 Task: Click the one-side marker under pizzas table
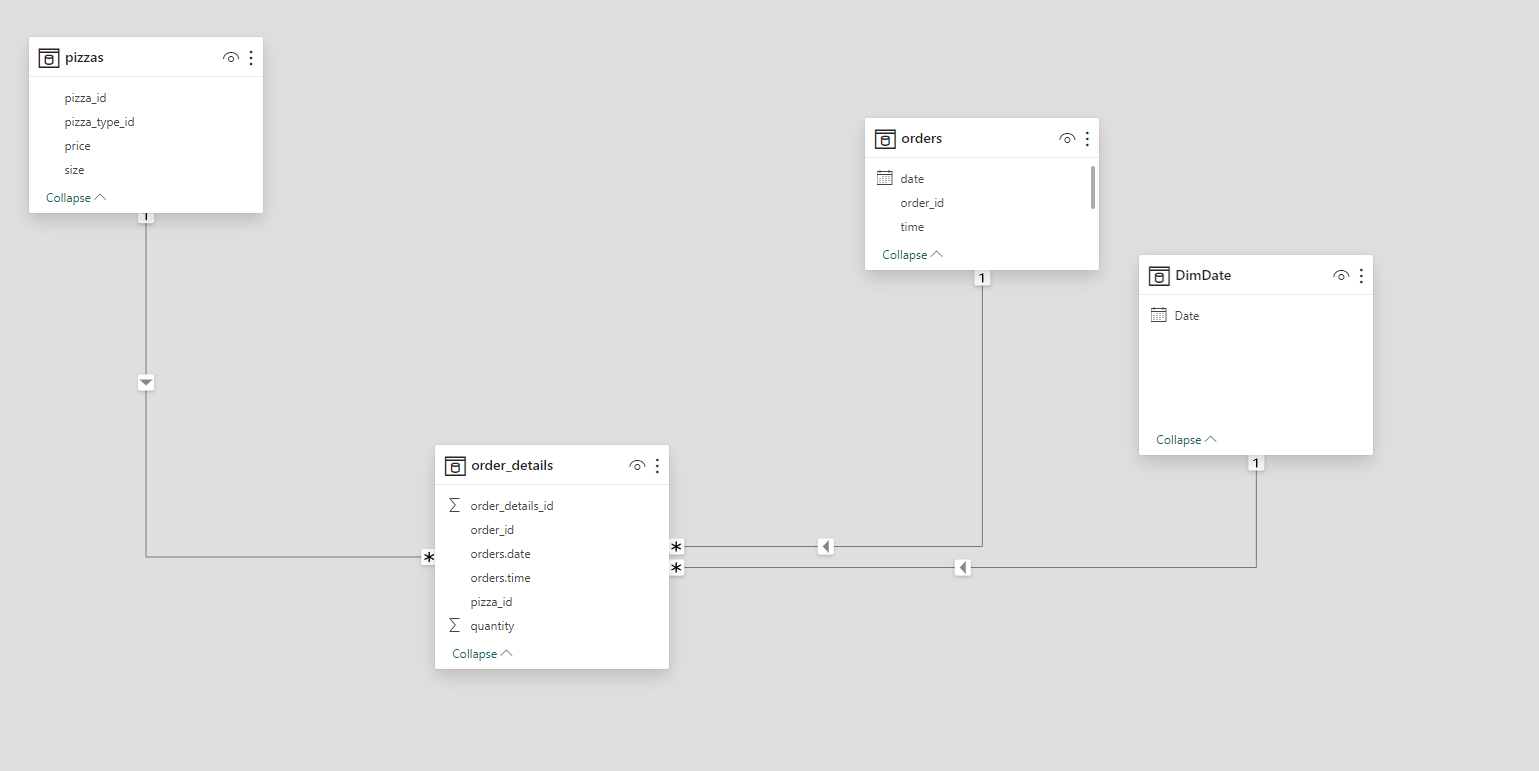pyautogui.click(x=146, y=217)
